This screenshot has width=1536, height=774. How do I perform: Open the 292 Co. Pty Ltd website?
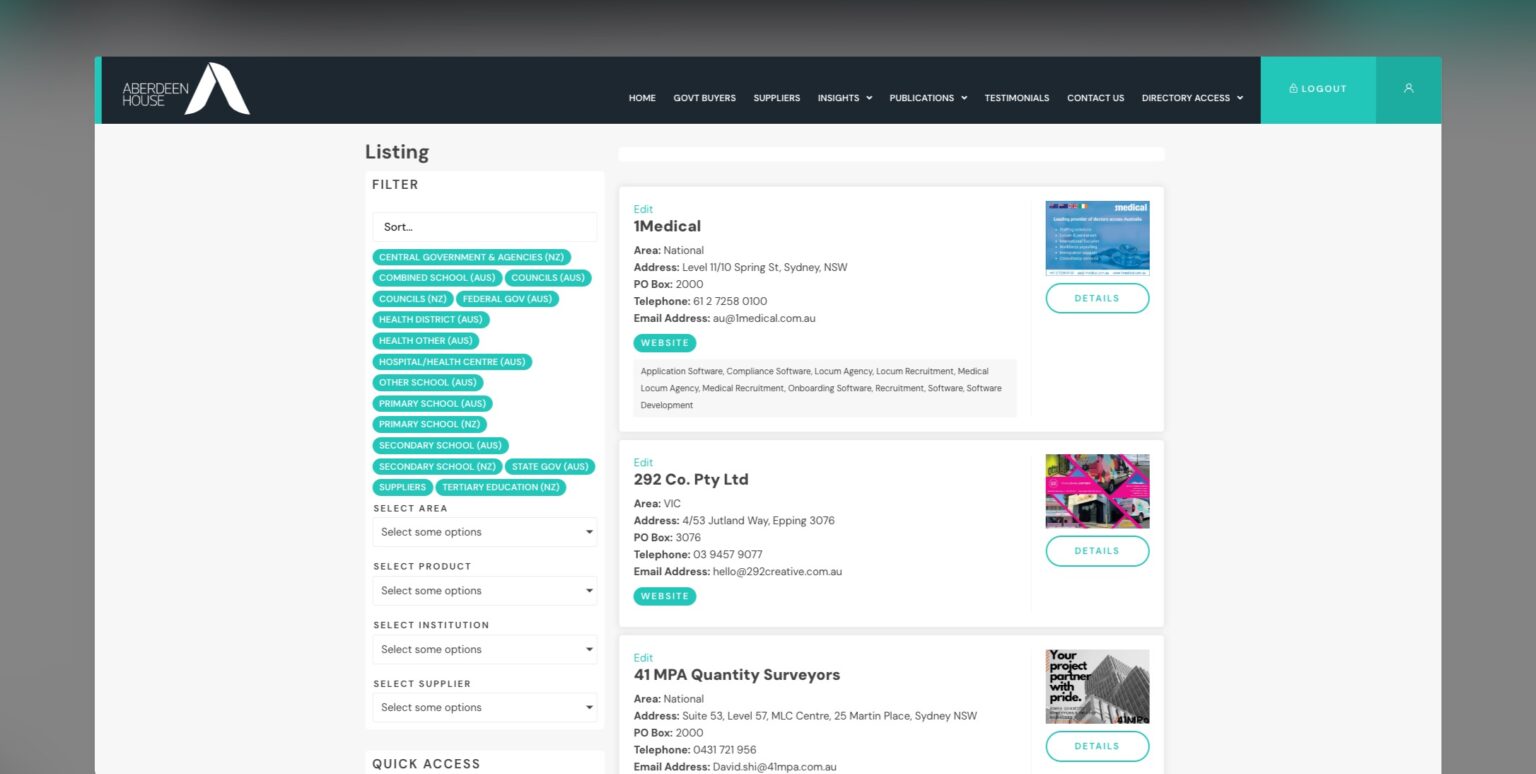pyautogui.click(x=664, y=596)
